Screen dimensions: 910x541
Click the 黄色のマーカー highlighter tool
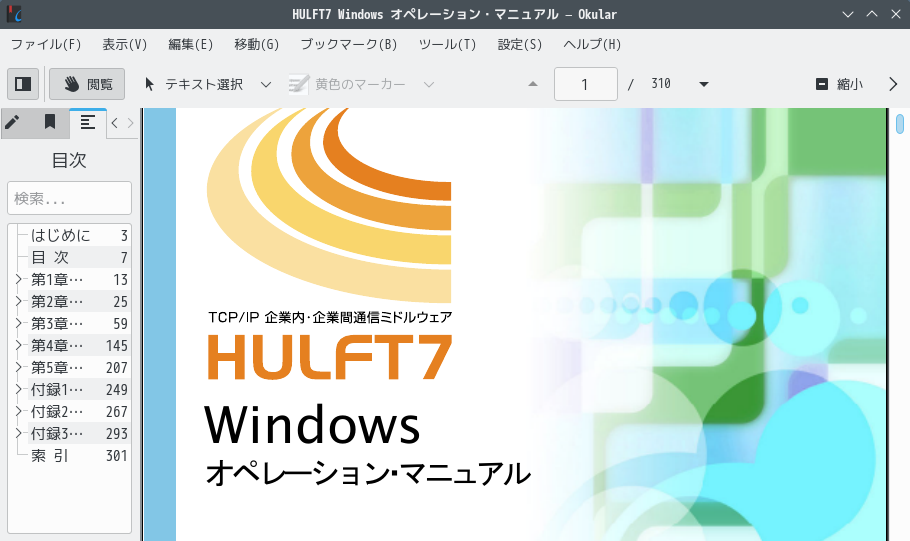(x=347, y=84)
